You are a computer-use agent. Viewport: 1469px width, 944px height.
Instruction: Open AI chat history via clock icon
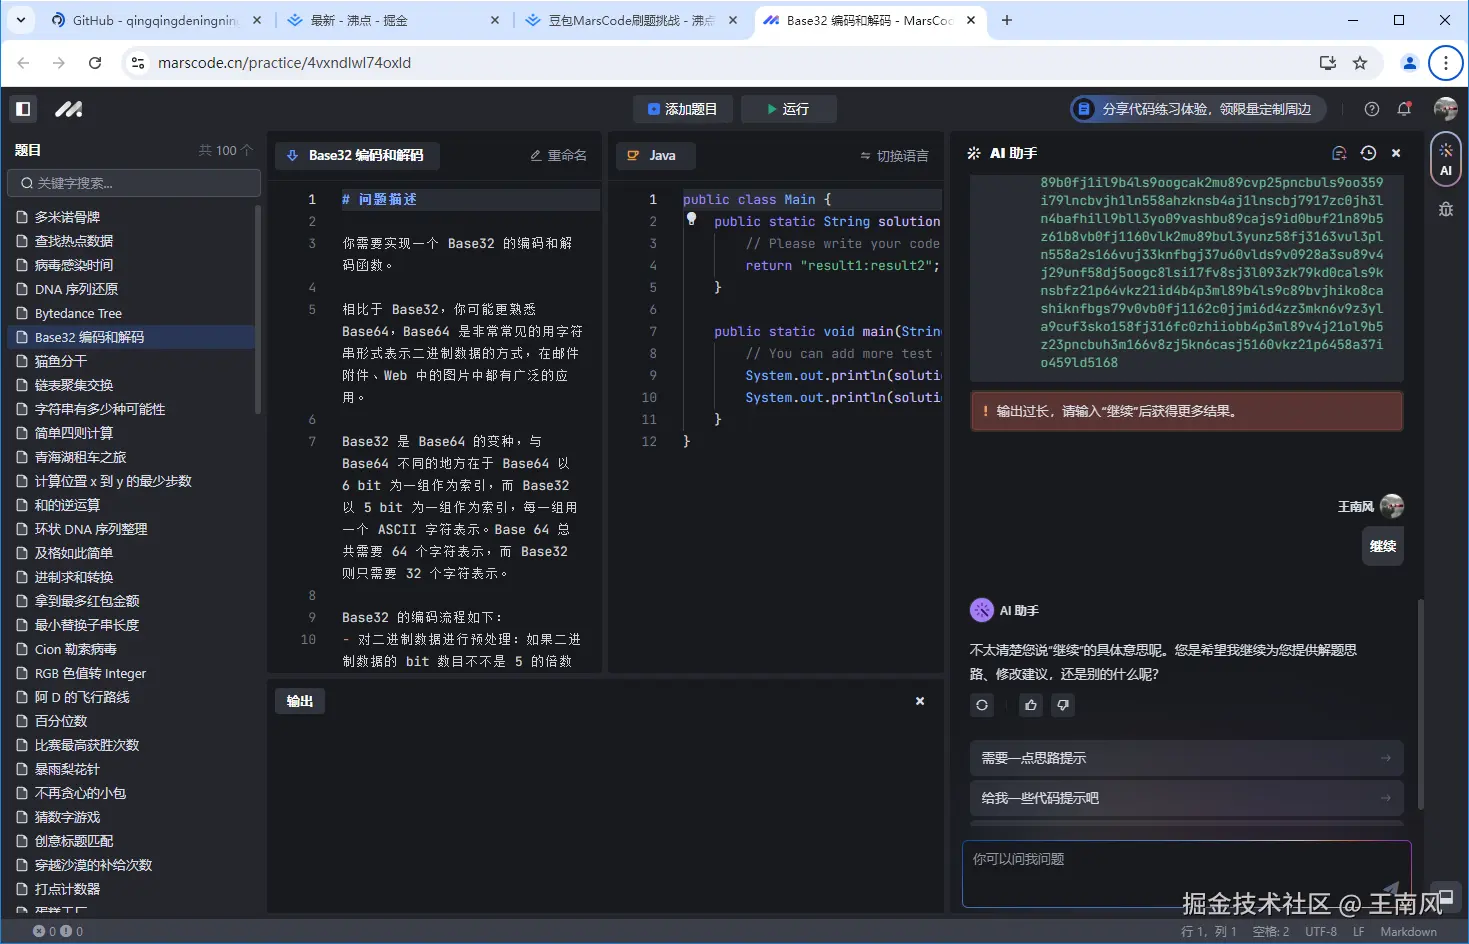point(1368,153)
